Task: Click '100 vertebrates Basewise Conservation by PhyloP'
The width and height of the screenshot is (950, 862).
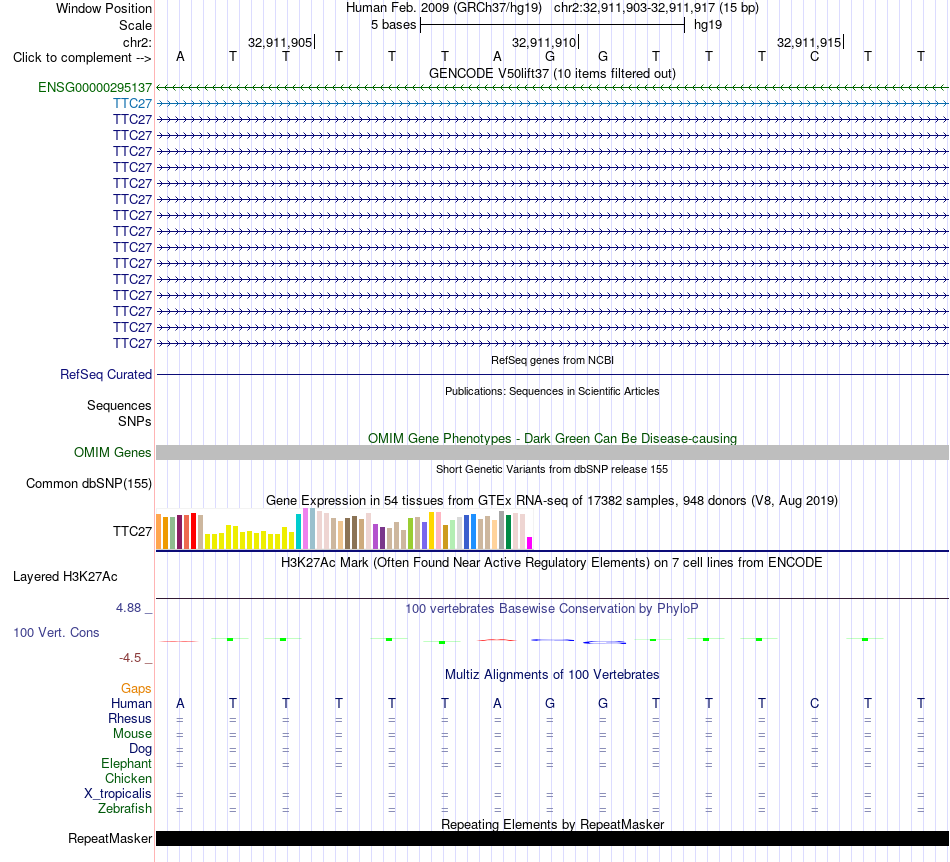Action: (552, 608)
